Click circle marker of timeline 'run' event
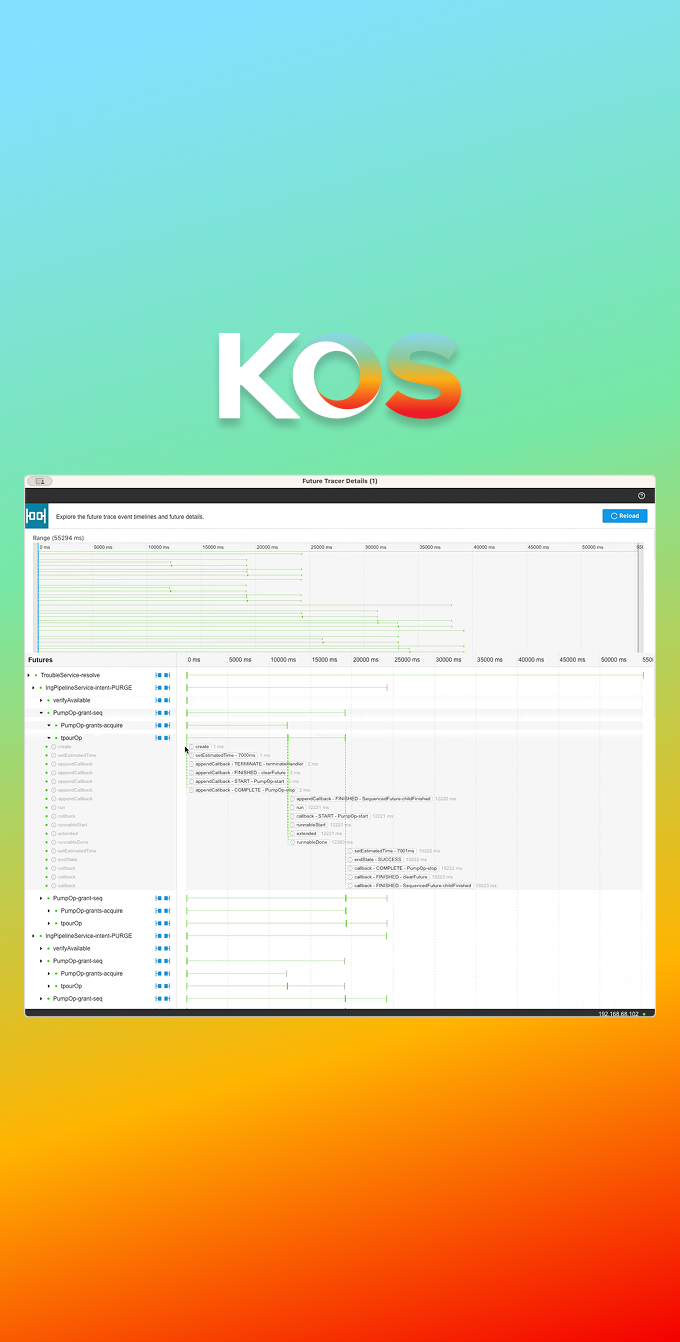This screenshot has height=1342, width=680. [292, 807]
